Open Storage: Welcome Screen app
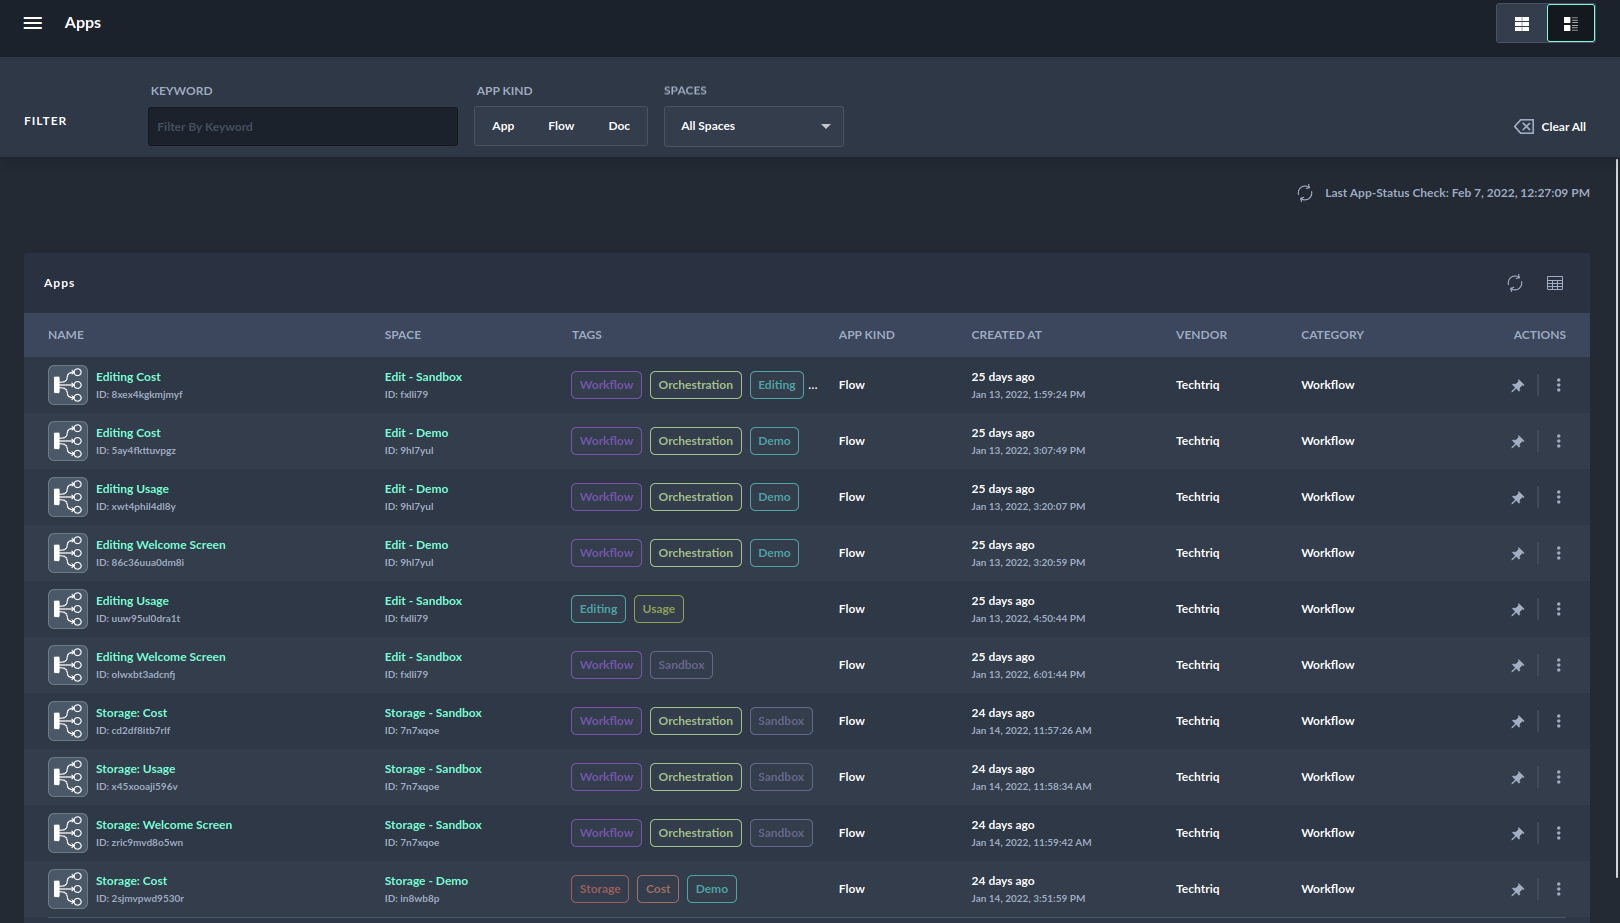Screen dimensions: 1620x923 click(164, 825)
